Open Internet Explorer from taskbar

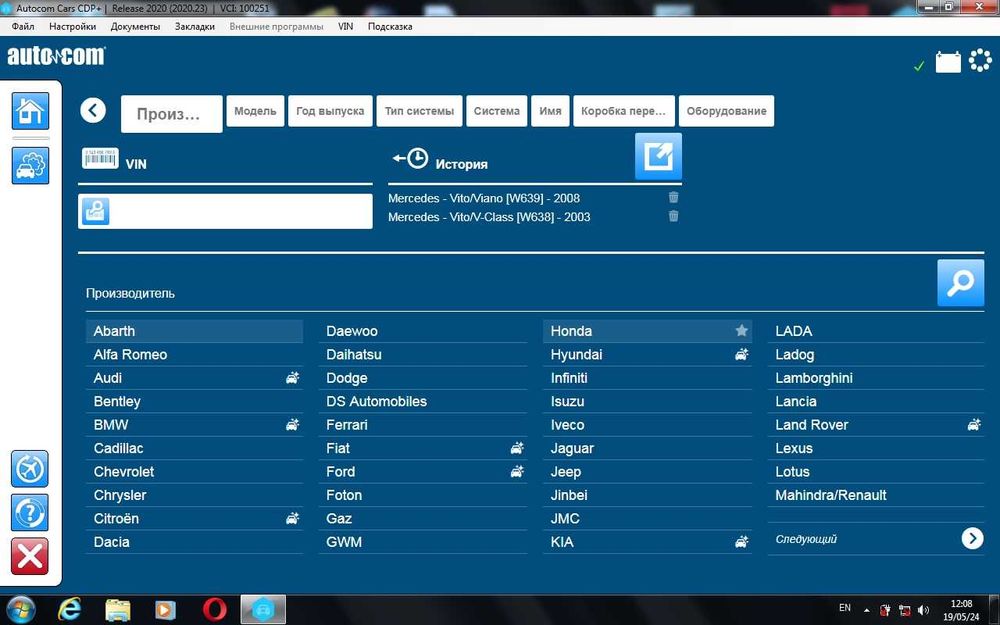pyautogui.click(x=70, y=610)
